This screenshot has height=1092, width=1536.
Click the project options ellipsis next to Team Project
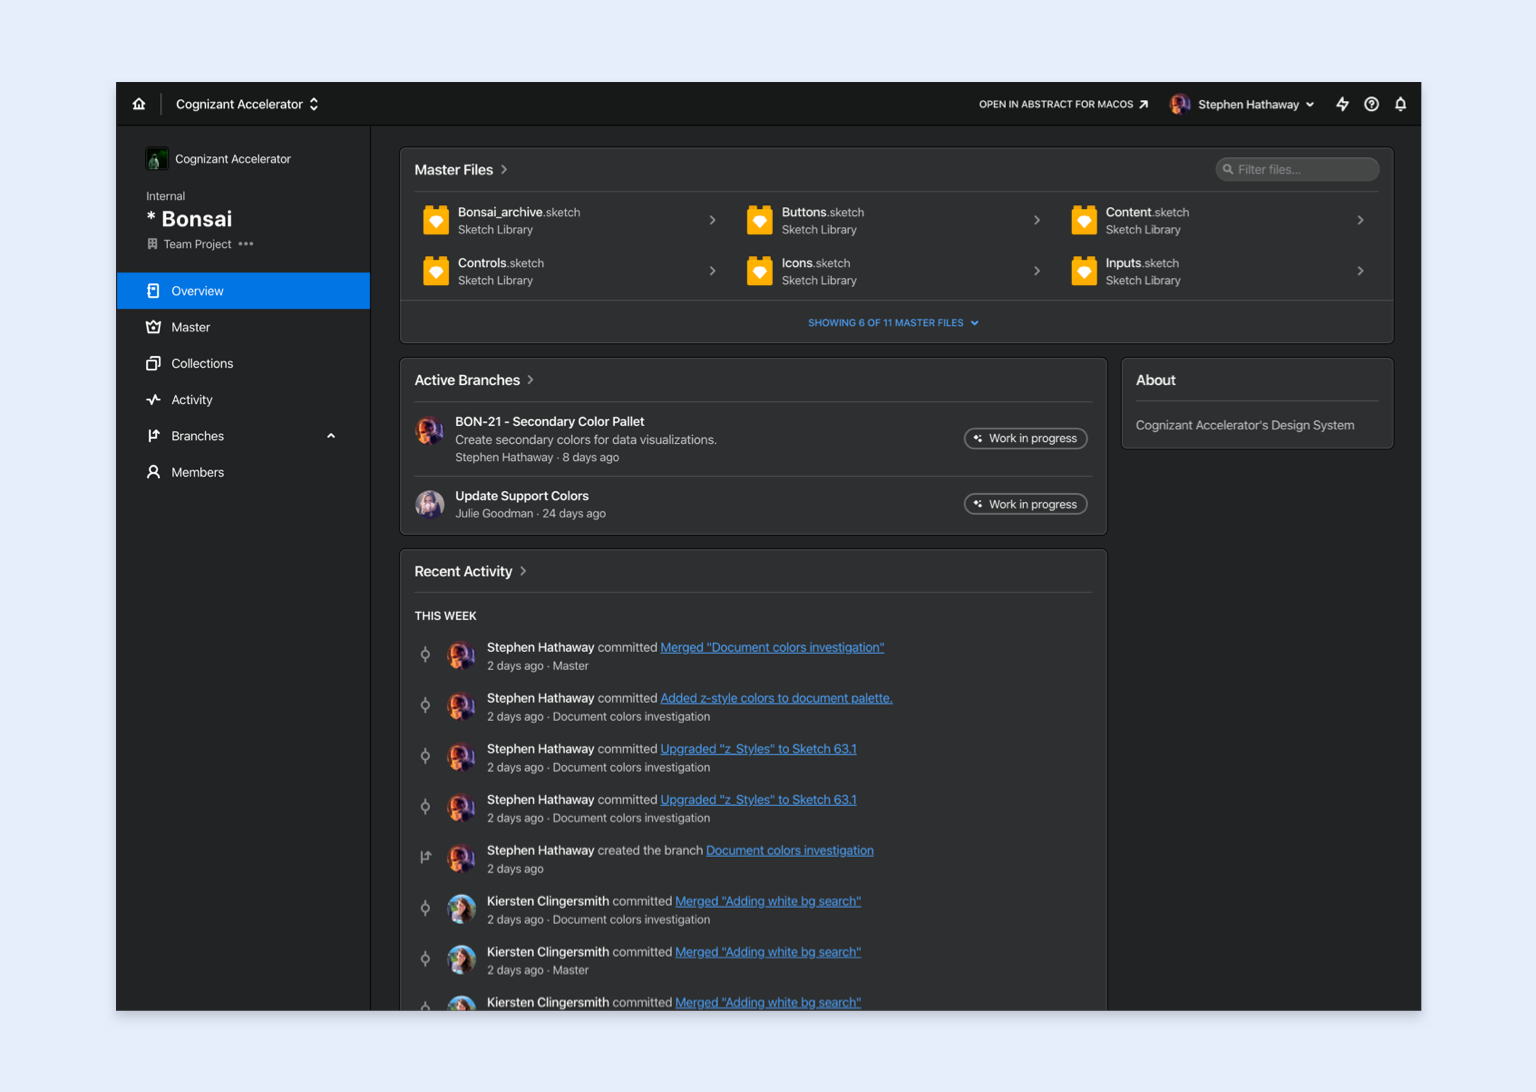point(246,244)
